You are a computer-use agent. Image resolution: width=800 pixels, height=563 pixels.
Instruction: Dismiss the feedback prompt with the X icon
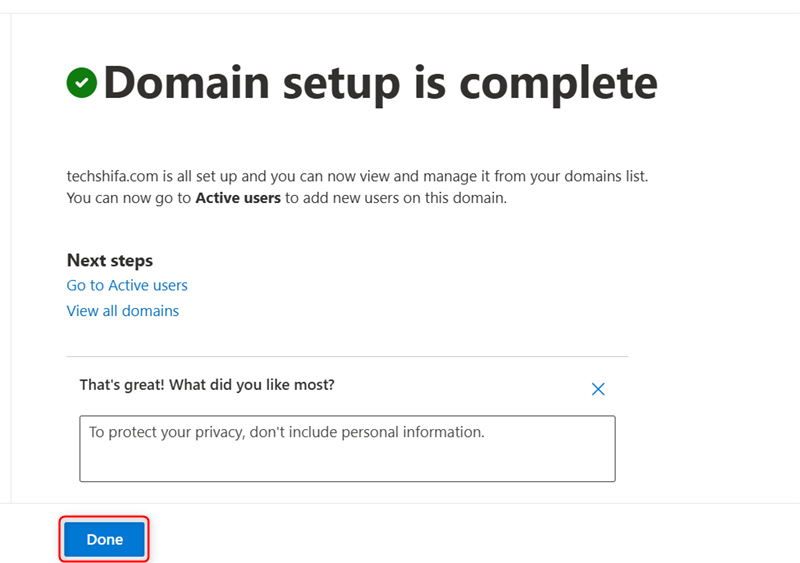coord(598,389)
